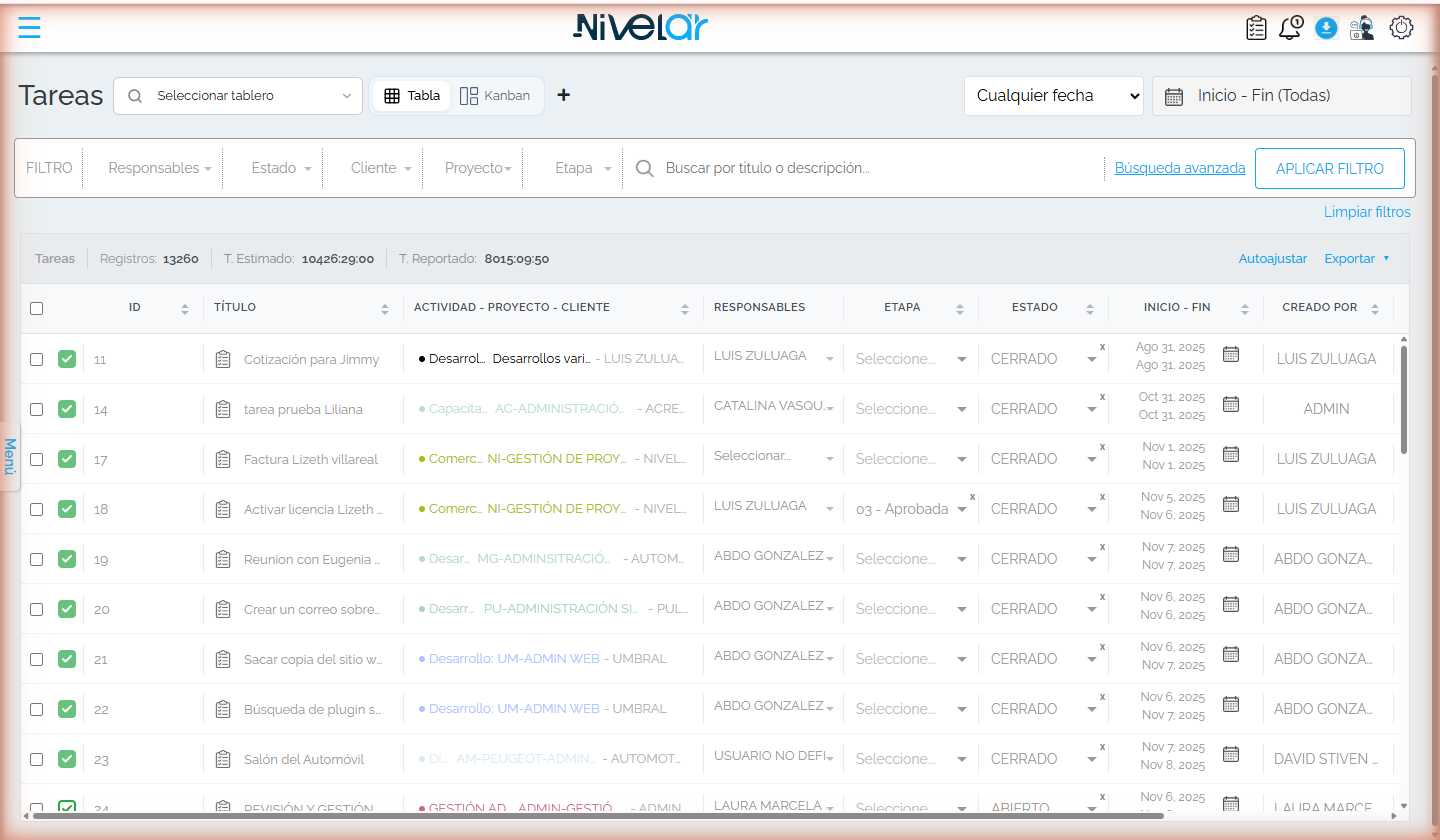Open task icon for Salón del Automóvil

223,759
